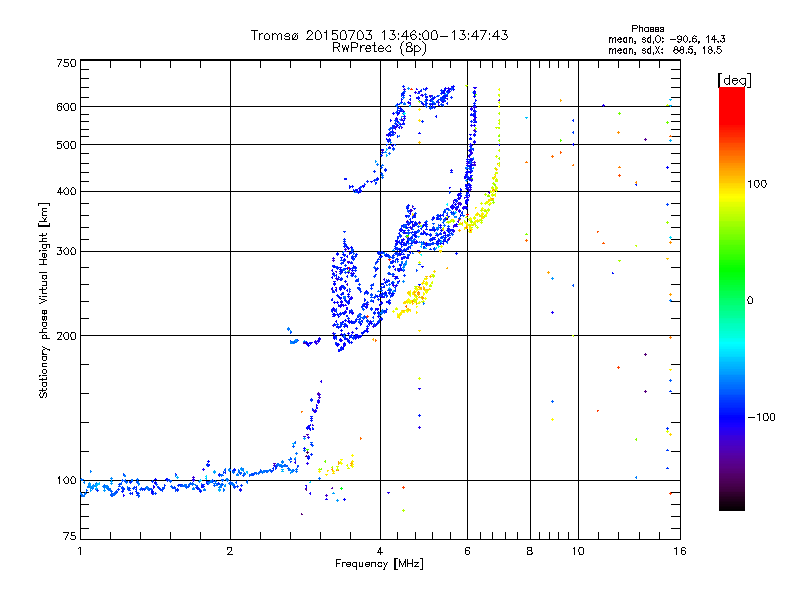The width and height of the screenshot is (800, 600).
Task: Click the y-axis tick label '500'
Action: (x=66, y=145)
